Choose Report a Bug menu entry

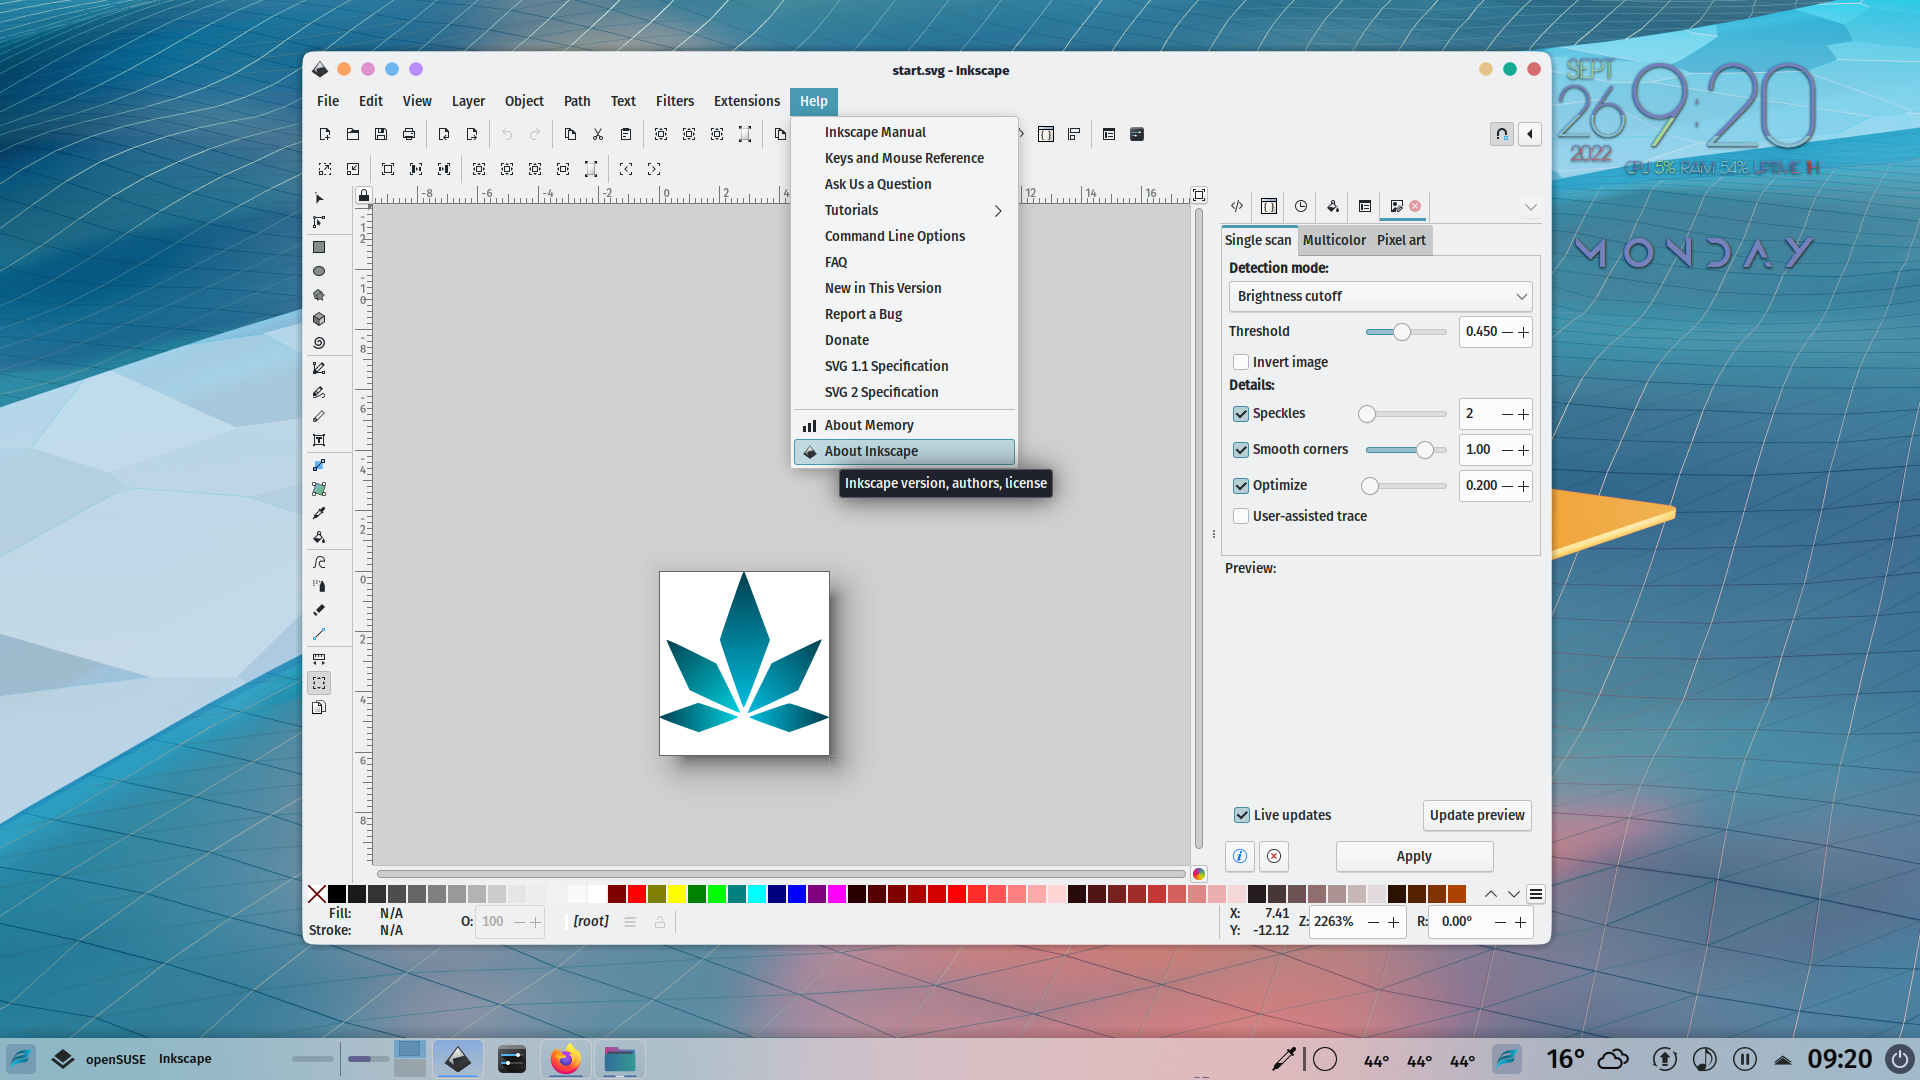(x=906, y=314)
